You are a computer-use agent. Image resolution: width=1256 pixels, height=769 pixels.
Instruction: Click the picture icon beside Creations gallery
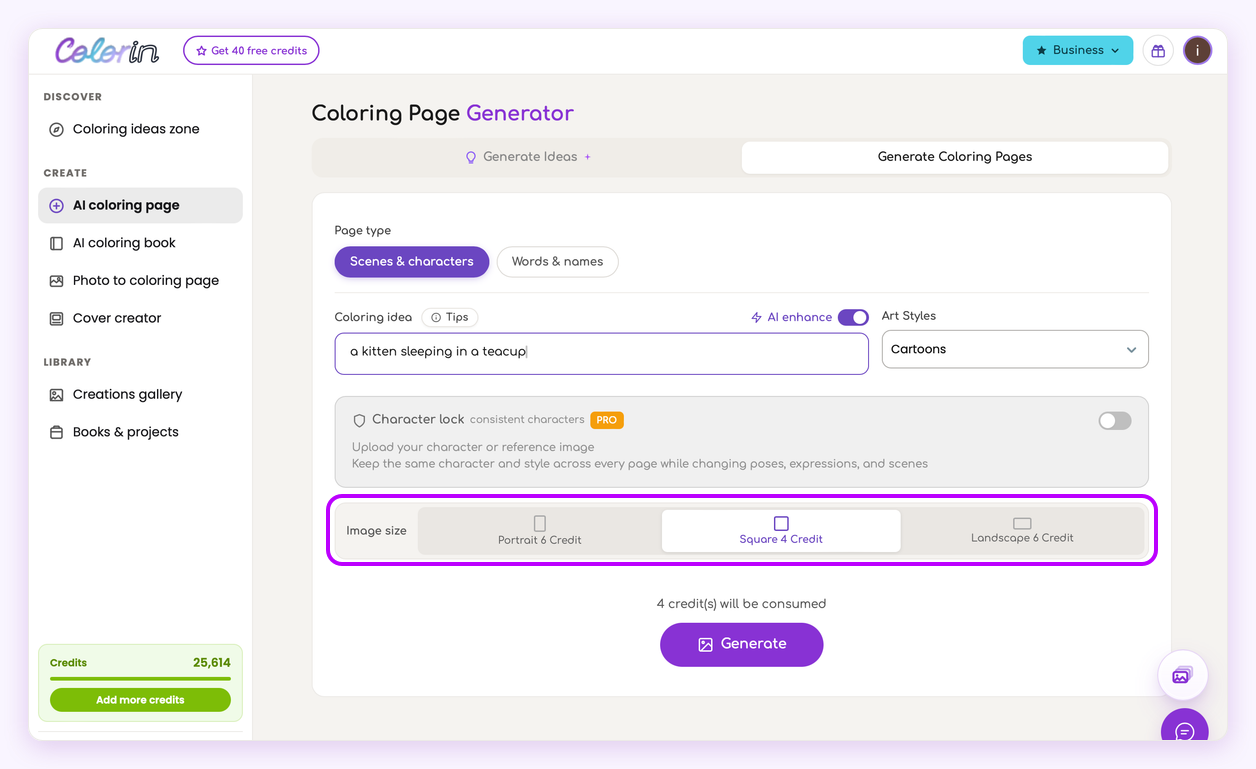point(57,395)
